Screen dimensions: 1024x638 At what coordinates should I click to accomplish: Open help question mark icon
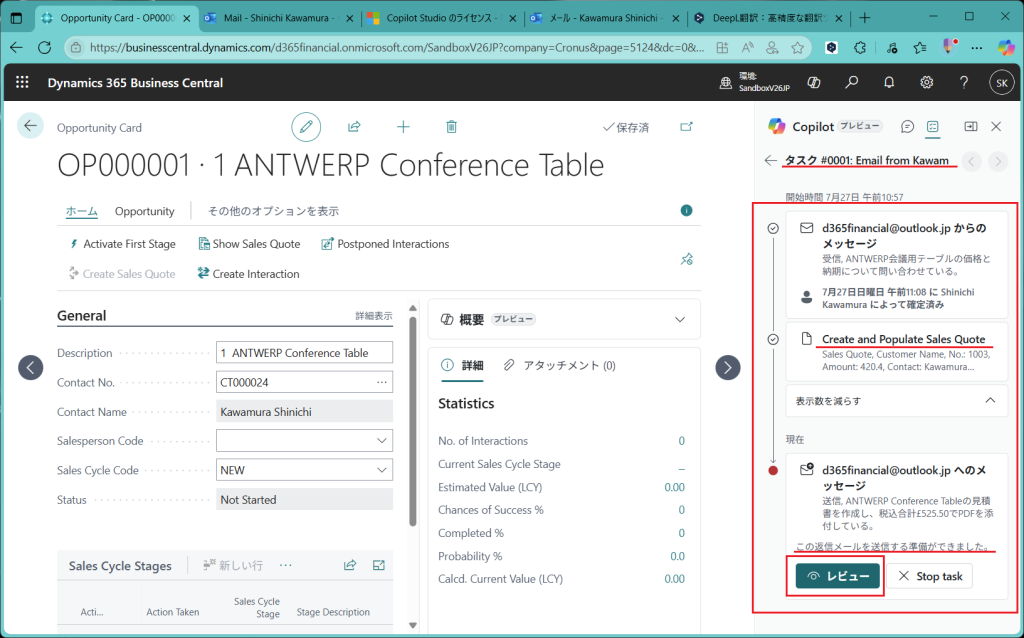tap(964, 82)
